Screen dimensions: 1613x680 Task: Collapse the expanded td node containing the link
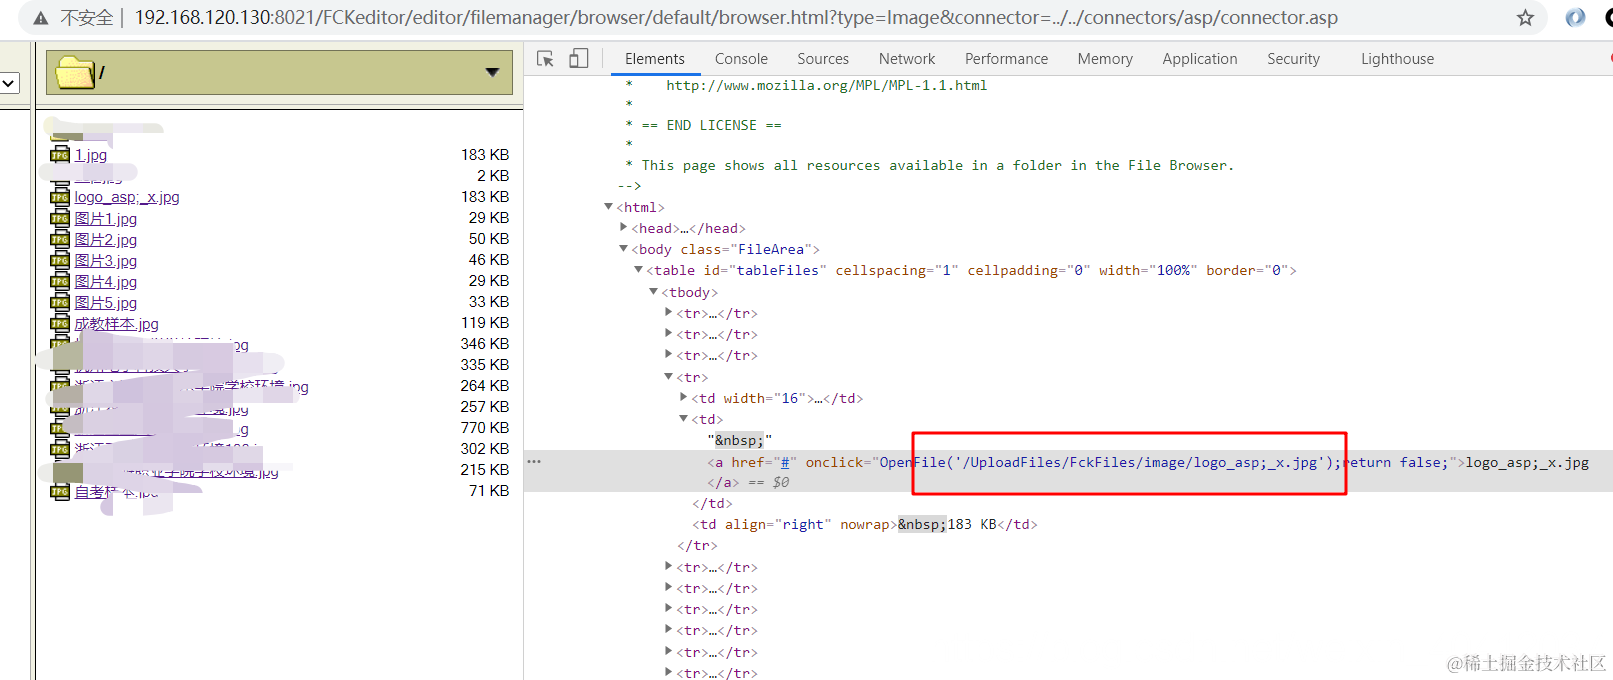684,419
